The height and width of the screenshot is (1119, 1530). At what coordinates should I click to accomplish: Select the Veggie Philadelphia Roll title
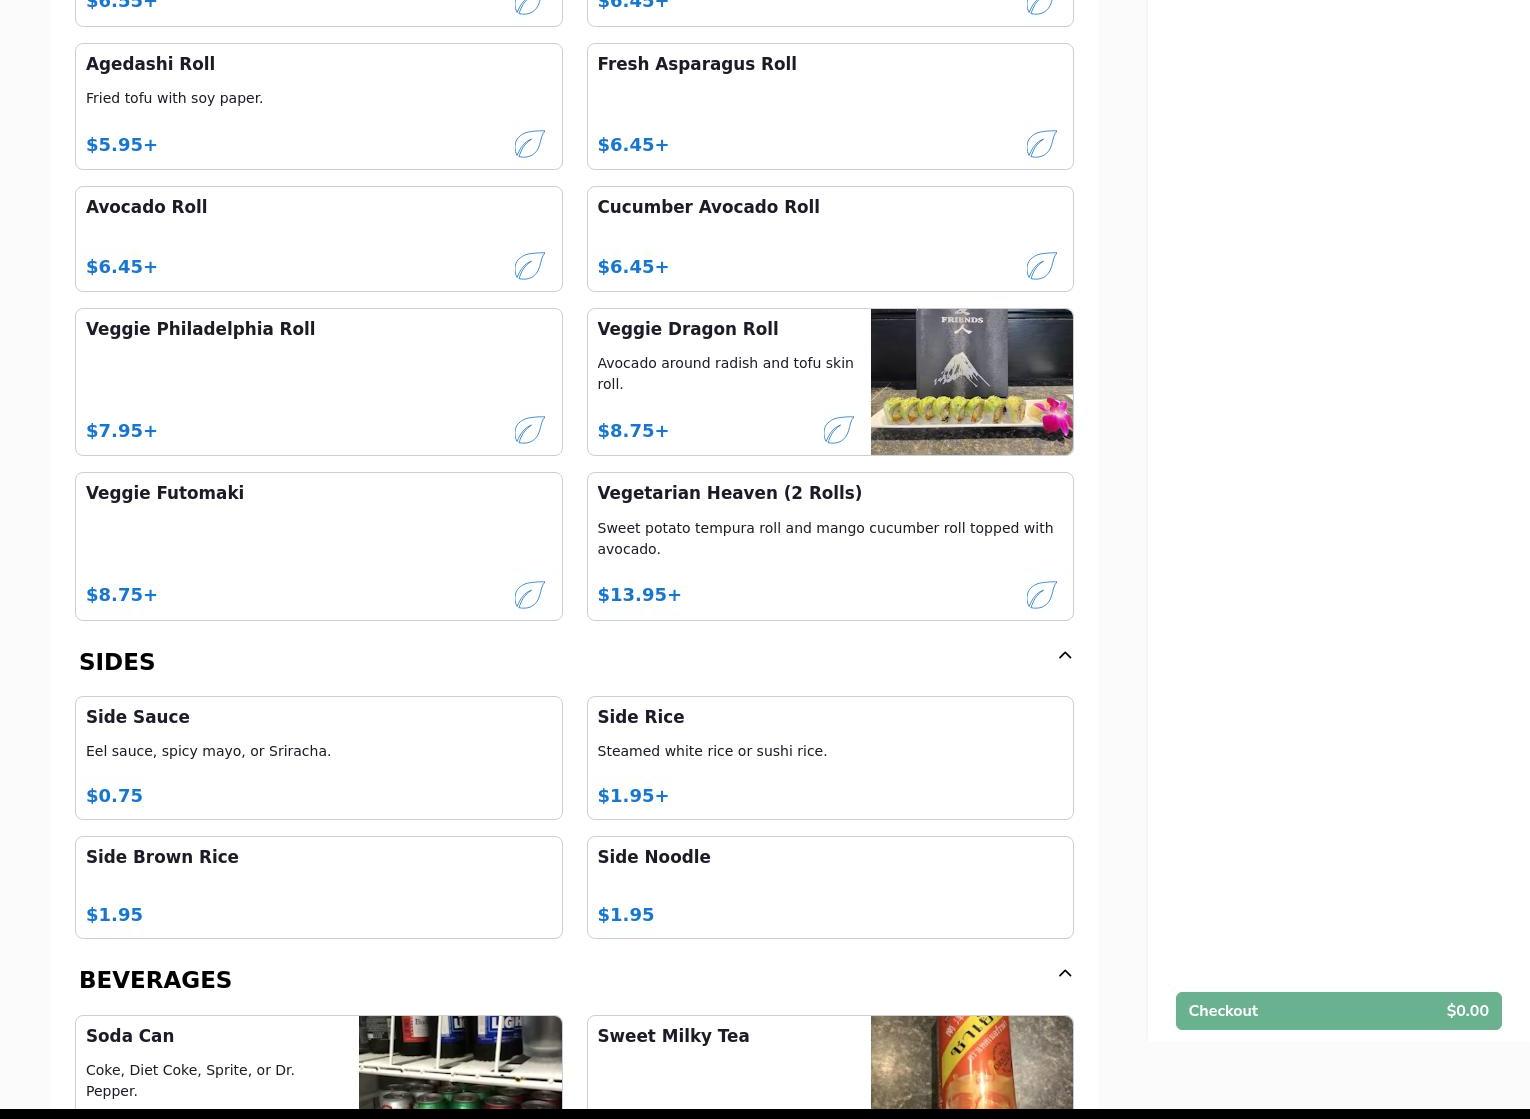tap(200, 329)
